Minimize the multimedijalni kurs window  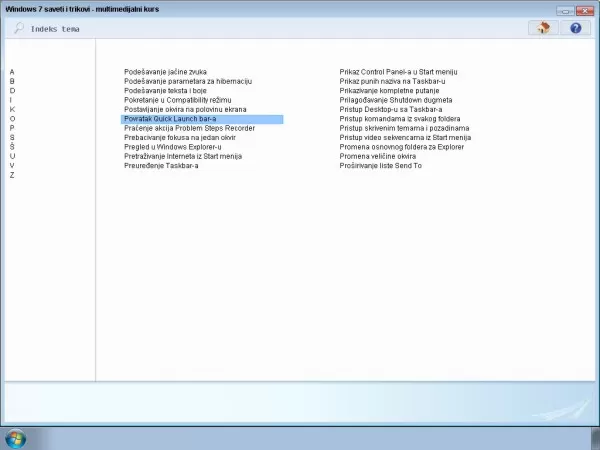click(565, 11)
